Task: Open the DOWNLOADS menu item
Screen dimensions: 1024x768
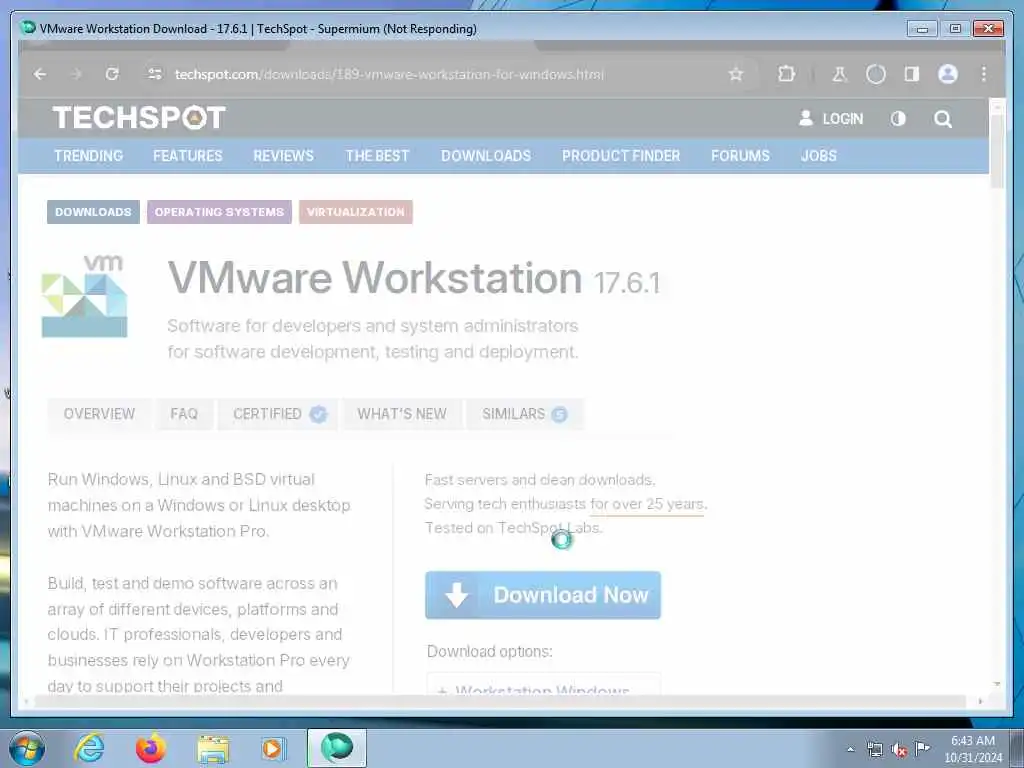Action: click(x=486, y=156)
